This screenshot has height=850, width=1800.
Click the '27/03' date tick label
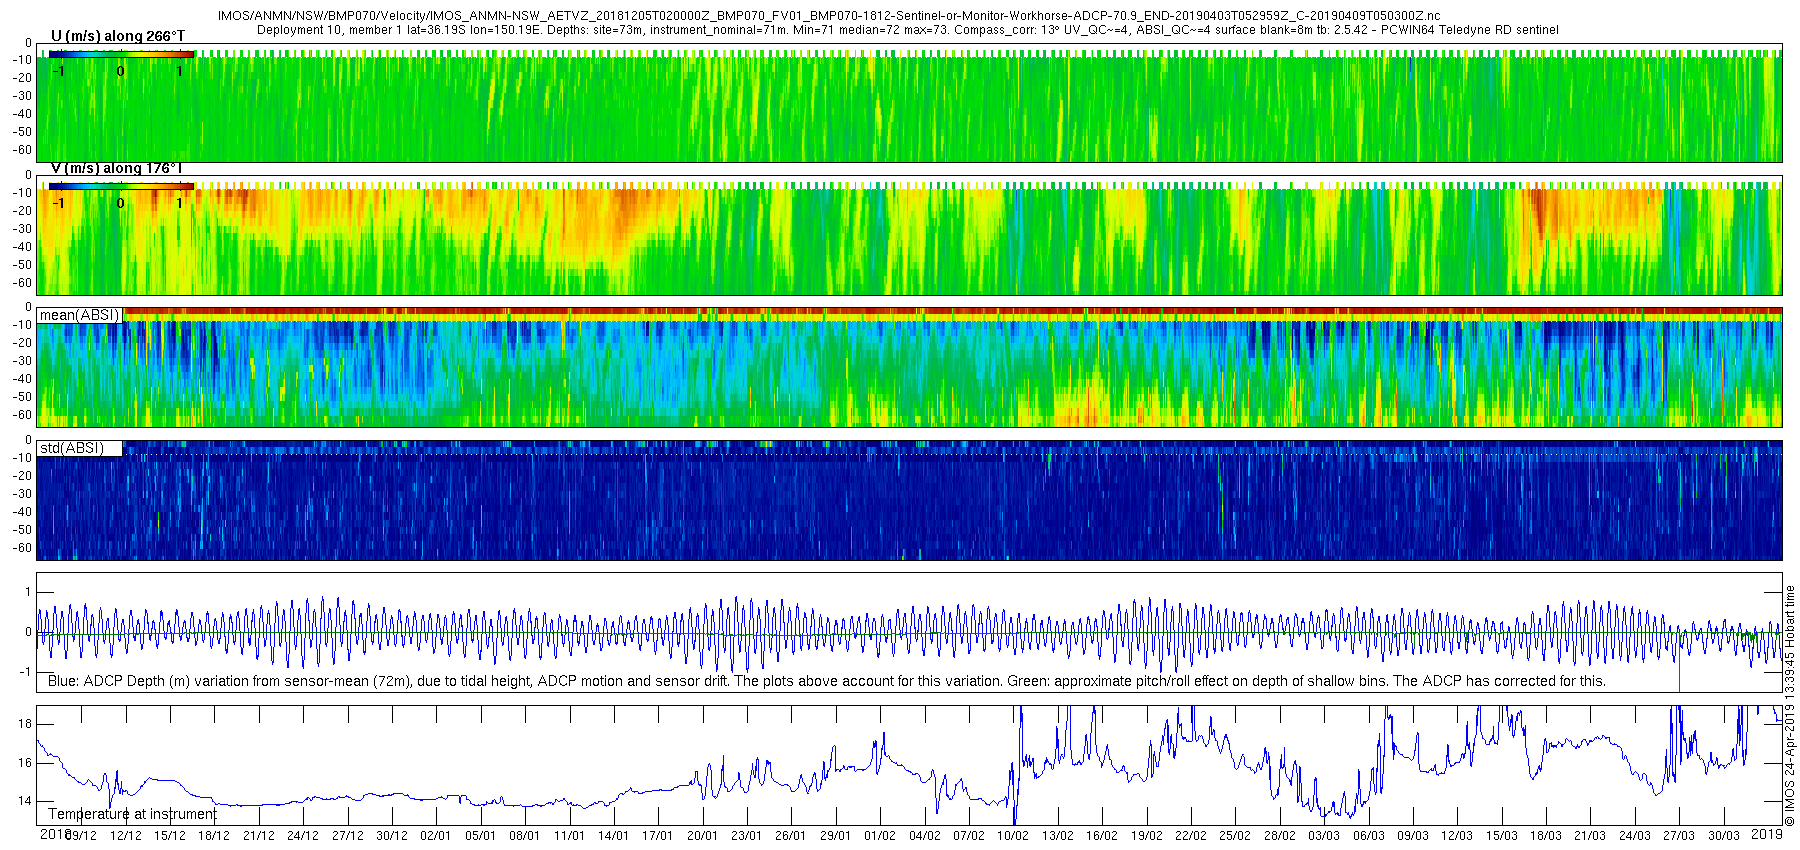pyautogui.click(x=1679, y=836)
